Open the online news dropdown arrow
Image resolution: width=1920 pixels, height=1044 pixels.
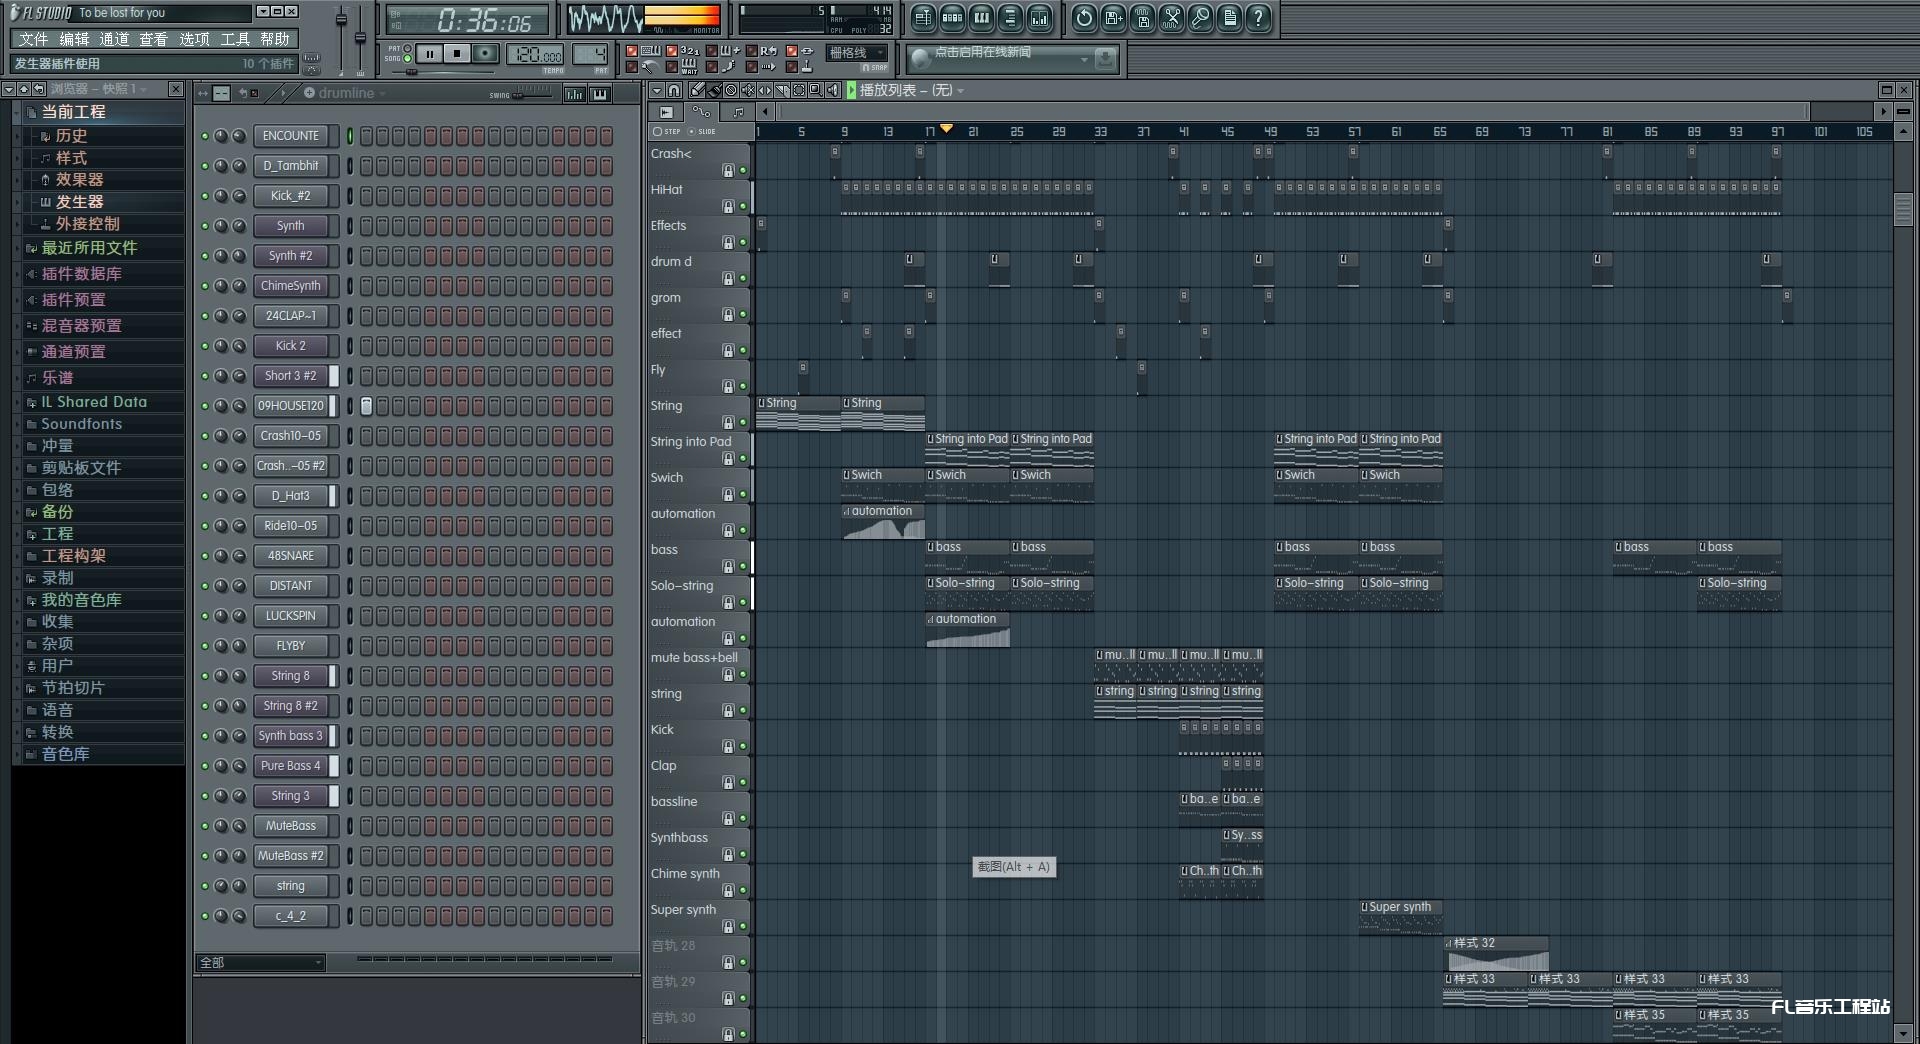(x=1084, y=60)
